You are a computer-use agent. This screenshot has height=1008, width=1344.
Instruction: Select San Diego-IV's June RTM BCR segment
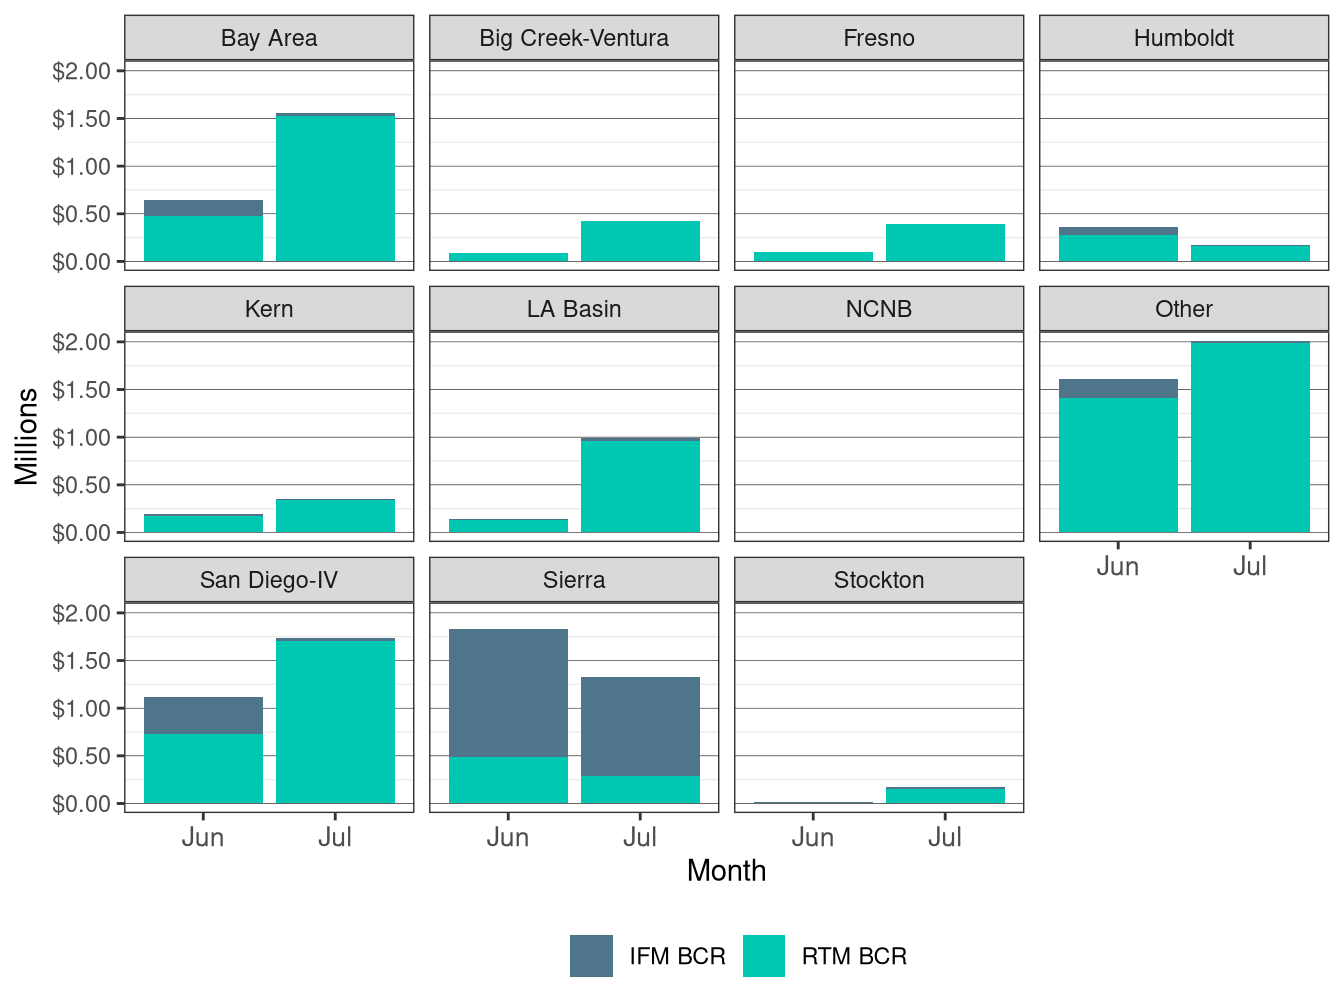pos(203,769)
